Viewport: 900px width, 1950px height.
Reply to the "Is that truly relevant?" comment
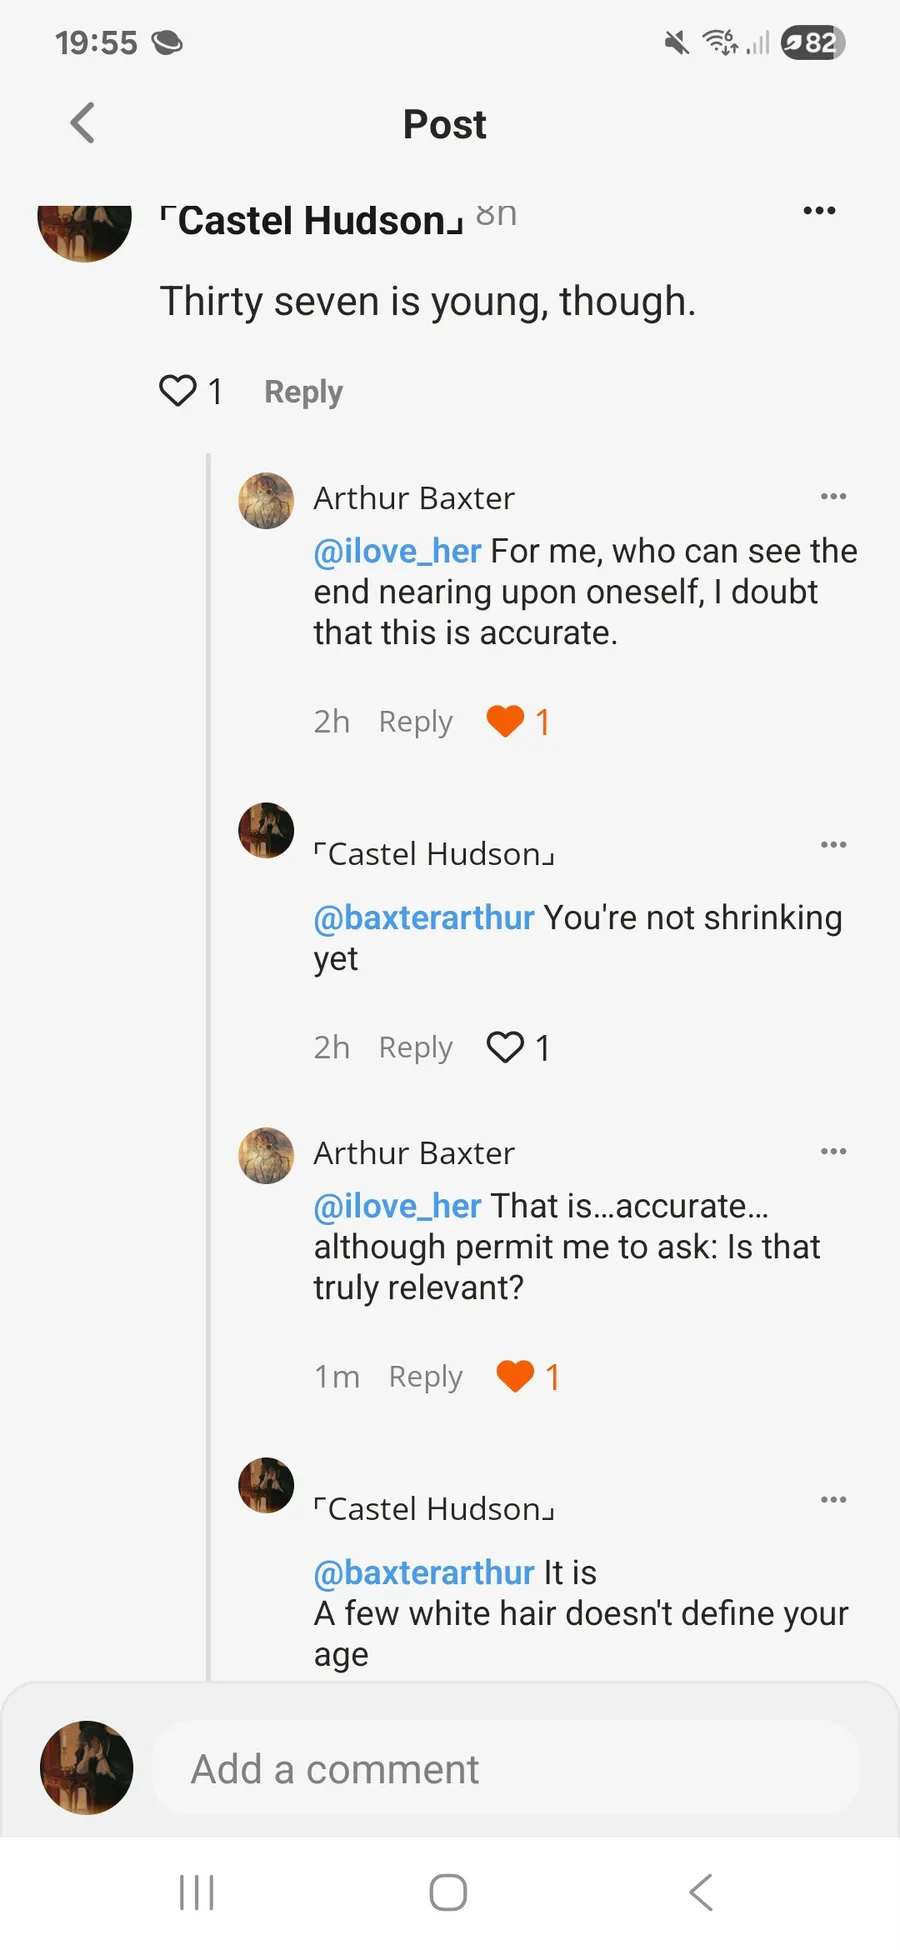425,1377
